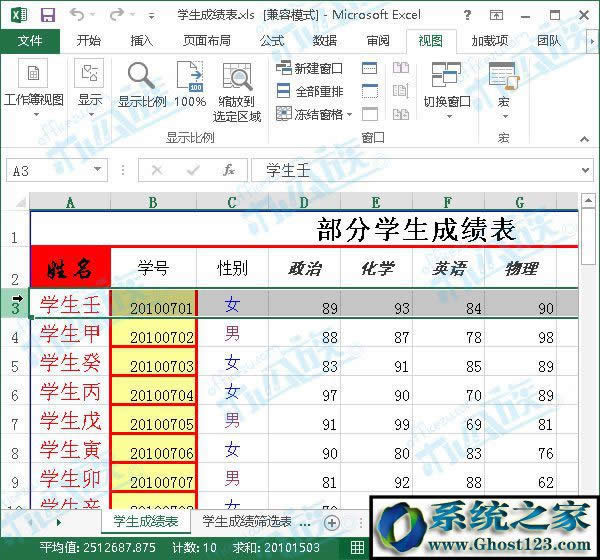Screen dimensions: 600x560
Task: Click cell containing student ID 20100703
Action: point(153,366)
